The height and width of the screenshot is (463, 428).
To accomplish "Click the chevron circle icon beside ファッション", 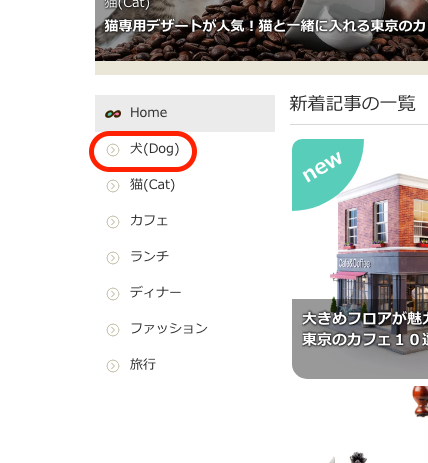I will pos(113,330).
